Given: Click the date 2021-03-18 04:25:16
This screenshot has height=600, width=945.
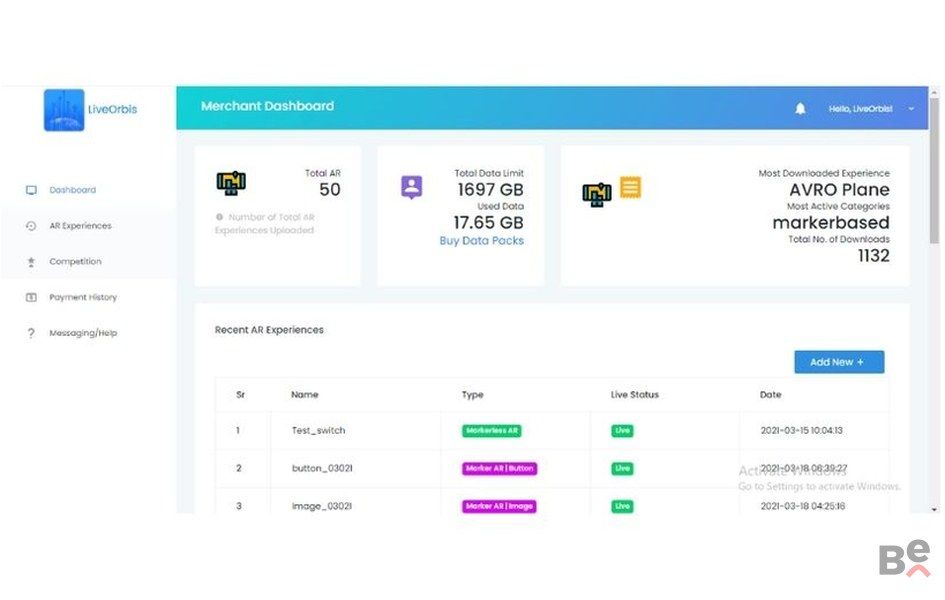Looking at the screenshot, I should click(x=803, y=506).
